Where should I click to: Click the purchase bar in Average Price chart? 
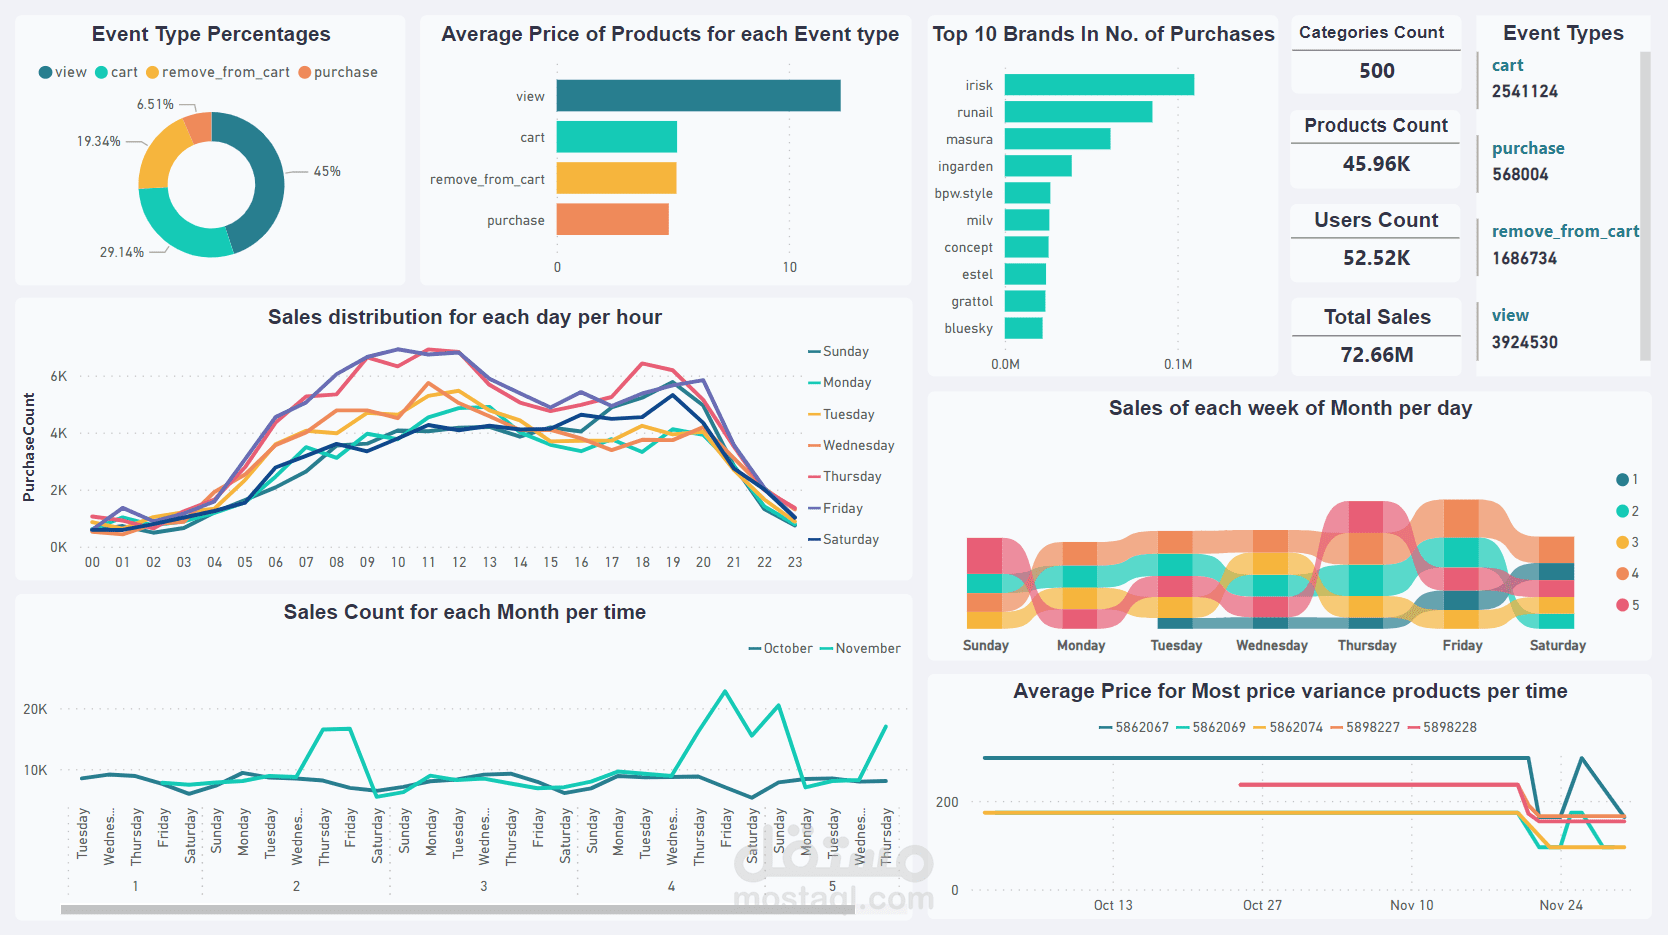pyautogui.click(x=613, y=219)
